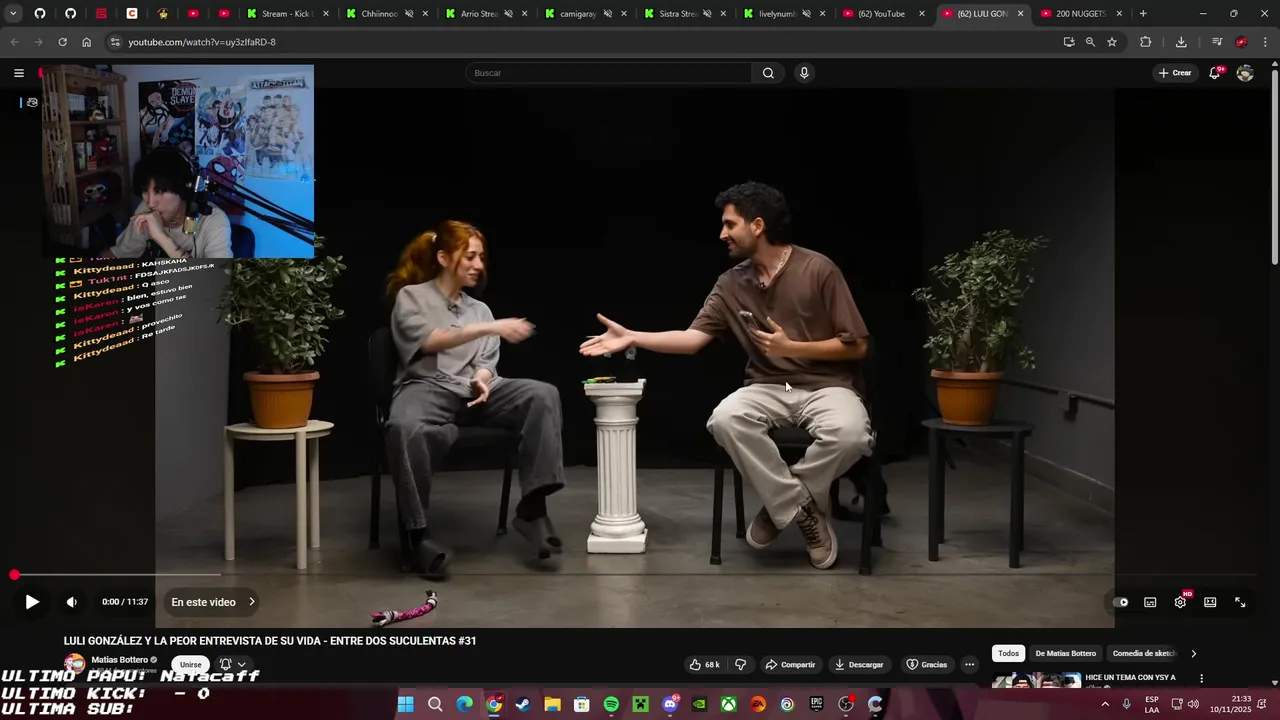The width and height of the screenshot is (1280, 720).
Task: Open Discord from the taskbar
Action: click(x=670, y=704)
